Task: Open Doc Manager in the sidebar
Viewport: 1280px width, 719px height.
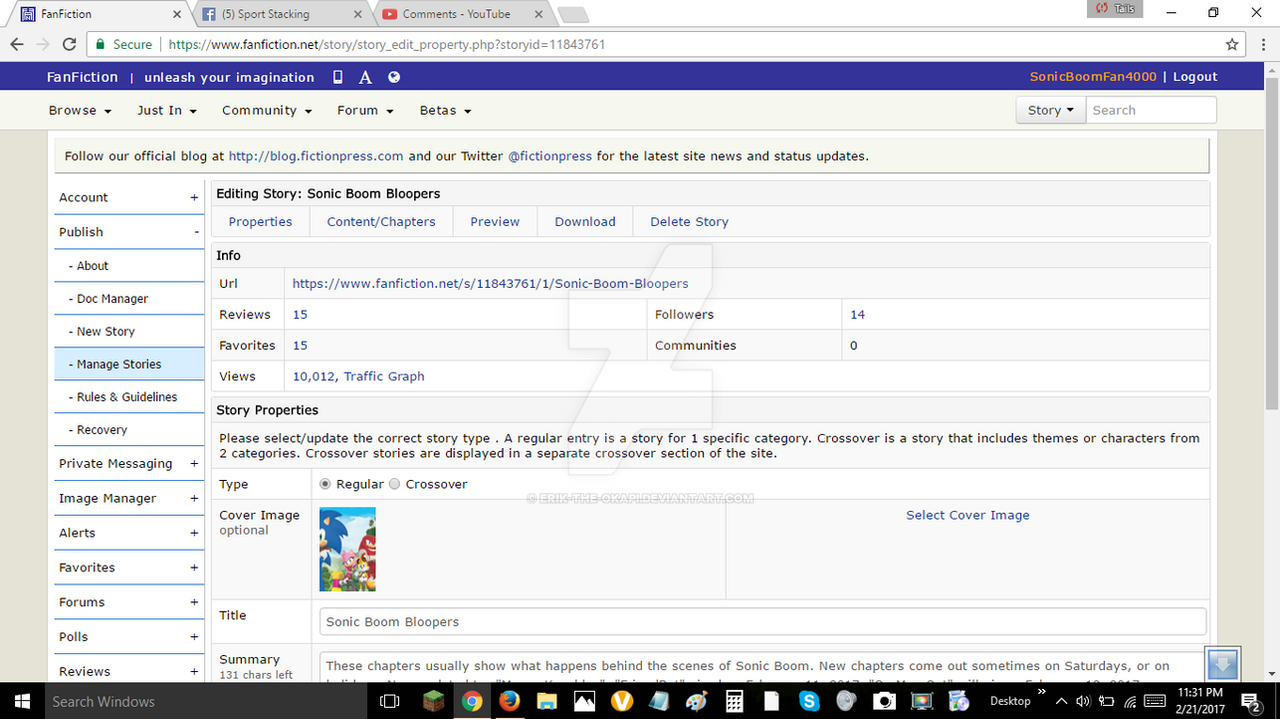Action: (129, 299)
